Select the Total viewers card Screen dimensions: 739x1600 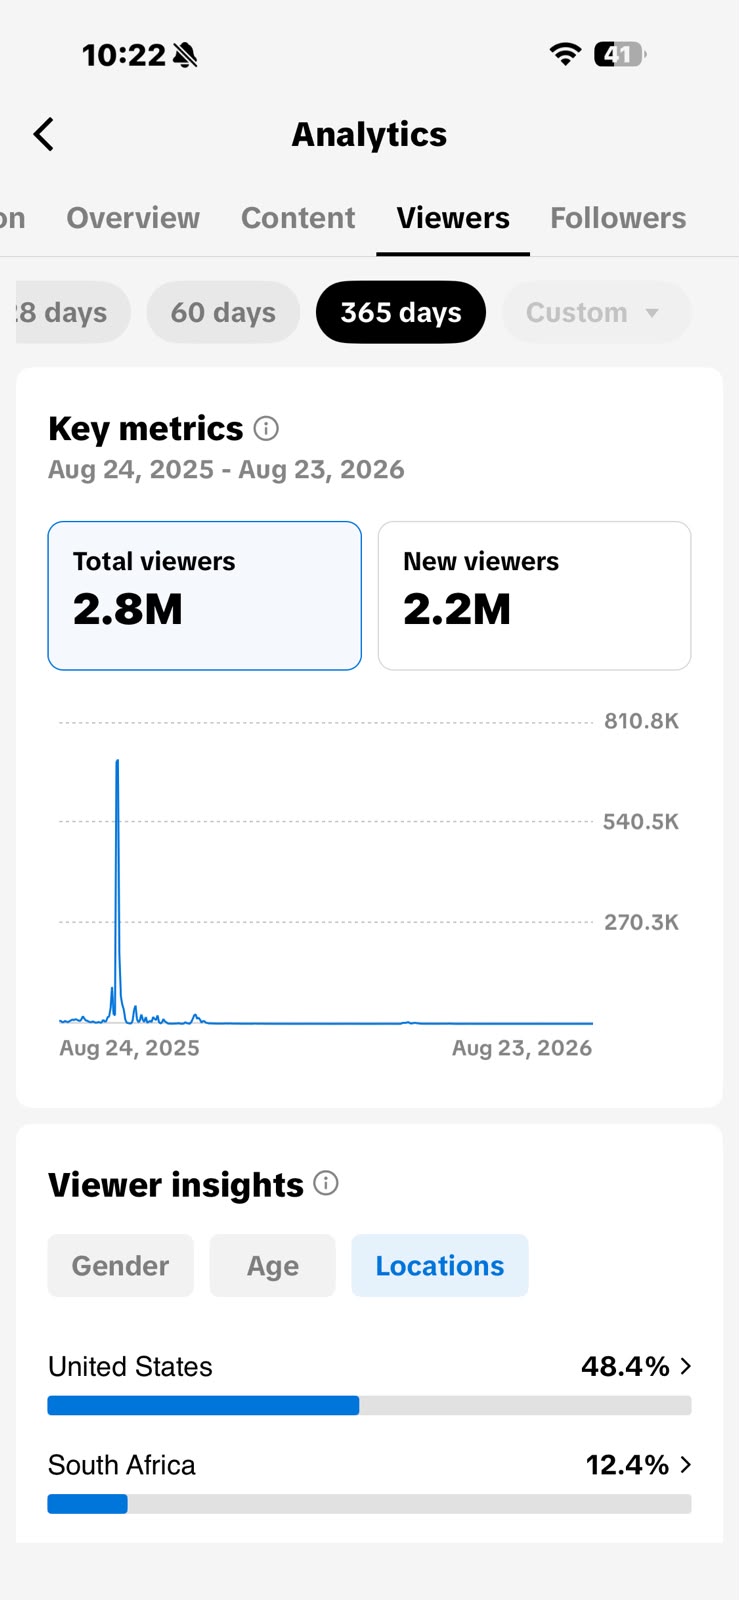pos(205,596)
